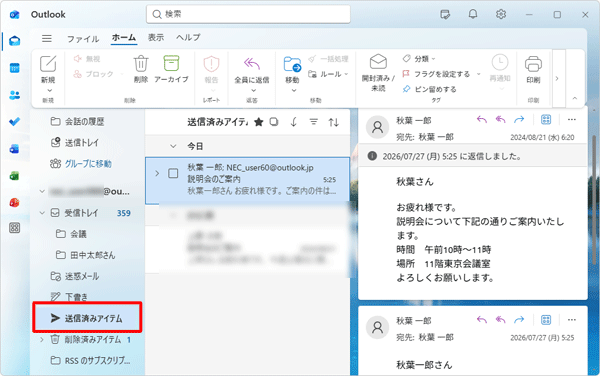Collapse the ribbon with up chevron
This screenshot has height=376, width=600.
(x=575, y=98)
